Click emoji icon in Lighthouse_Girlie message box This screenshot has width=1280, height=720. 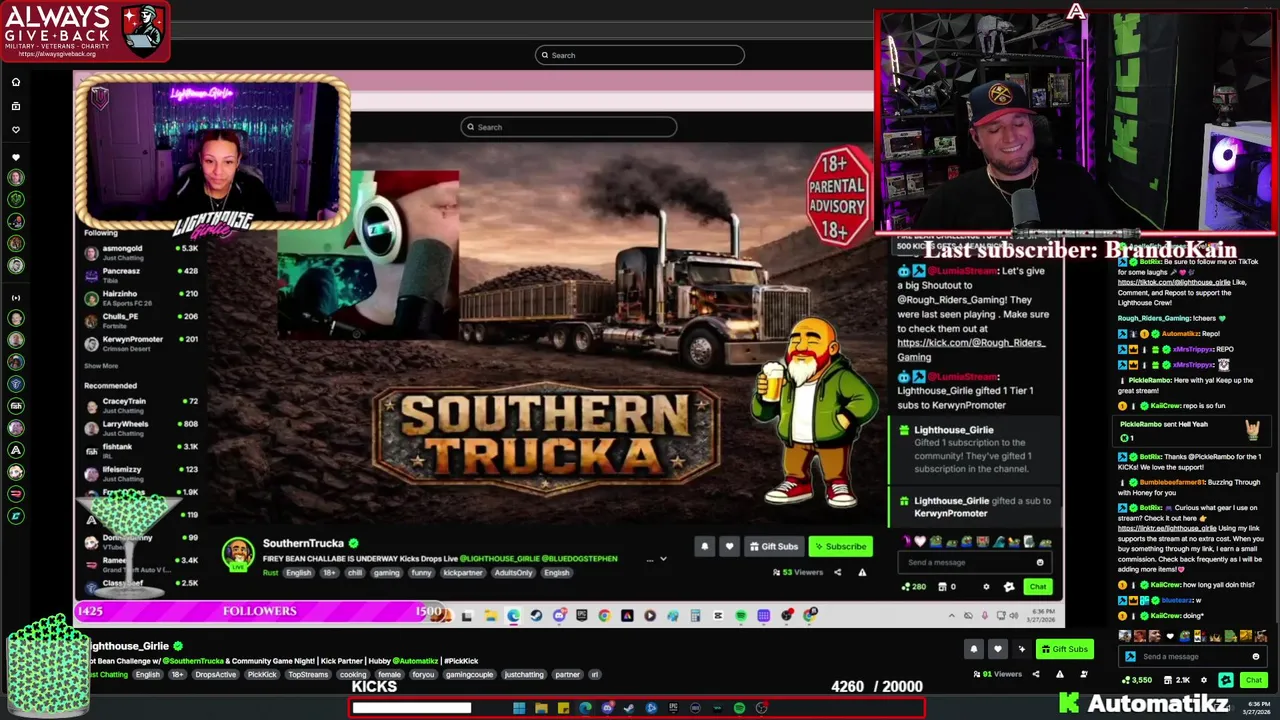1256,657
